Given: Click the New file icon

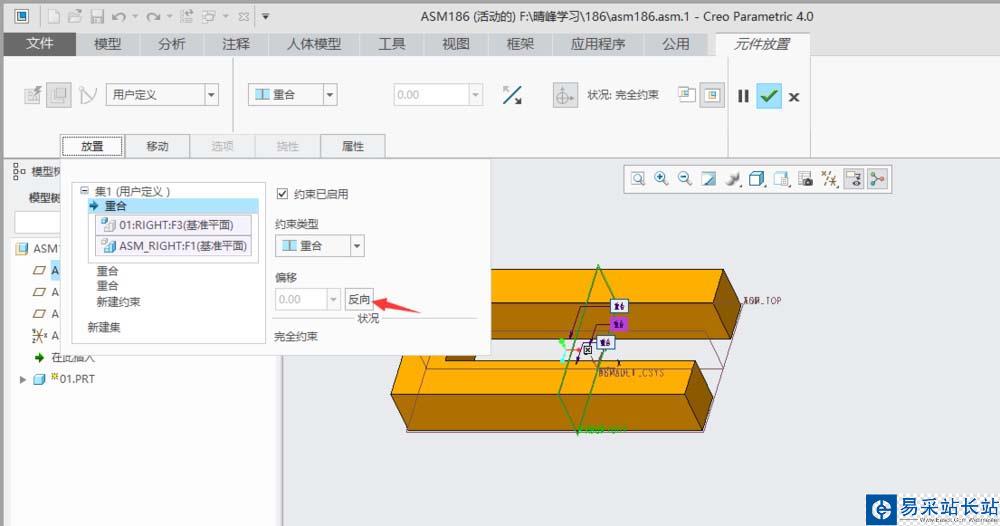Looking at the screenshot, I should point(54,17).
